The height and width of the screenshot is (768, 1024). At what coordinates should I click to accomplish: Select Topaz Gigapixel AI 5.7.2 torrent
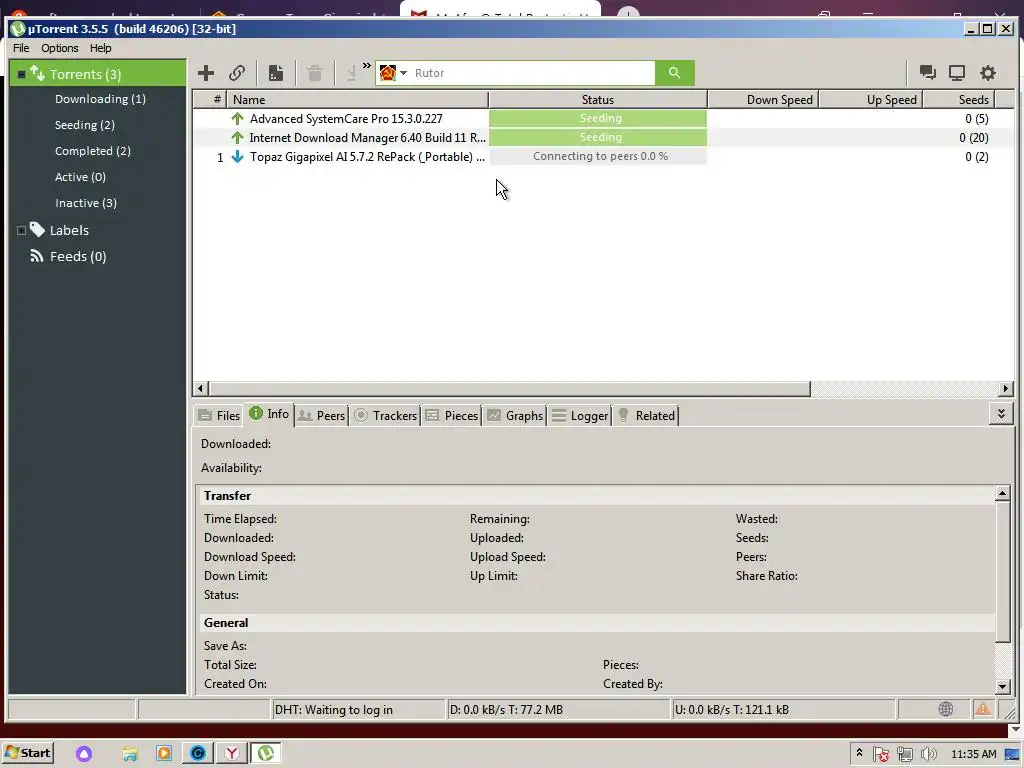[x=367, y=157]
